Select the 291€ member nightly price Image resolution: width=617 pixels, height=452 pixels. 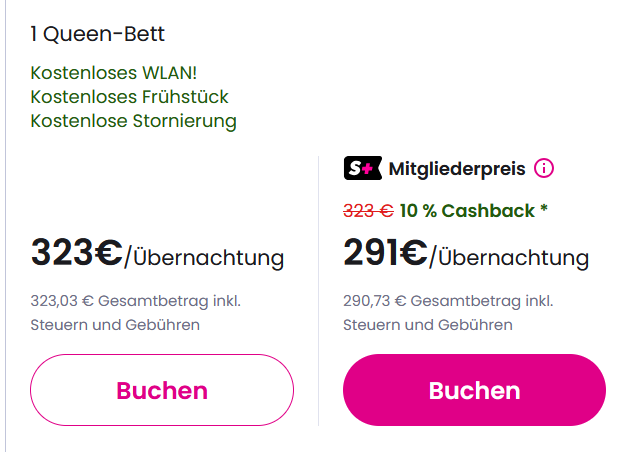pyautogui.click(x=385, y=253)
